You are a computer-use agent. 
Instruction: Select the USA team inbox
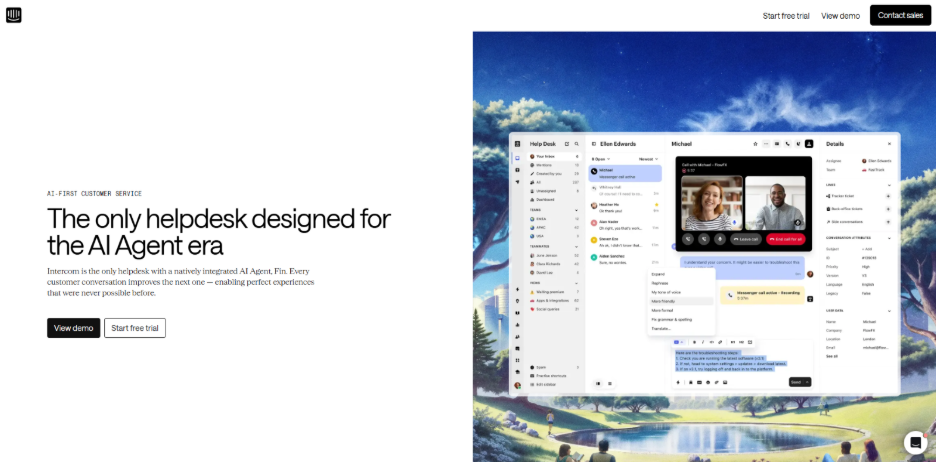pyautogui.click(x=555, y=236)
